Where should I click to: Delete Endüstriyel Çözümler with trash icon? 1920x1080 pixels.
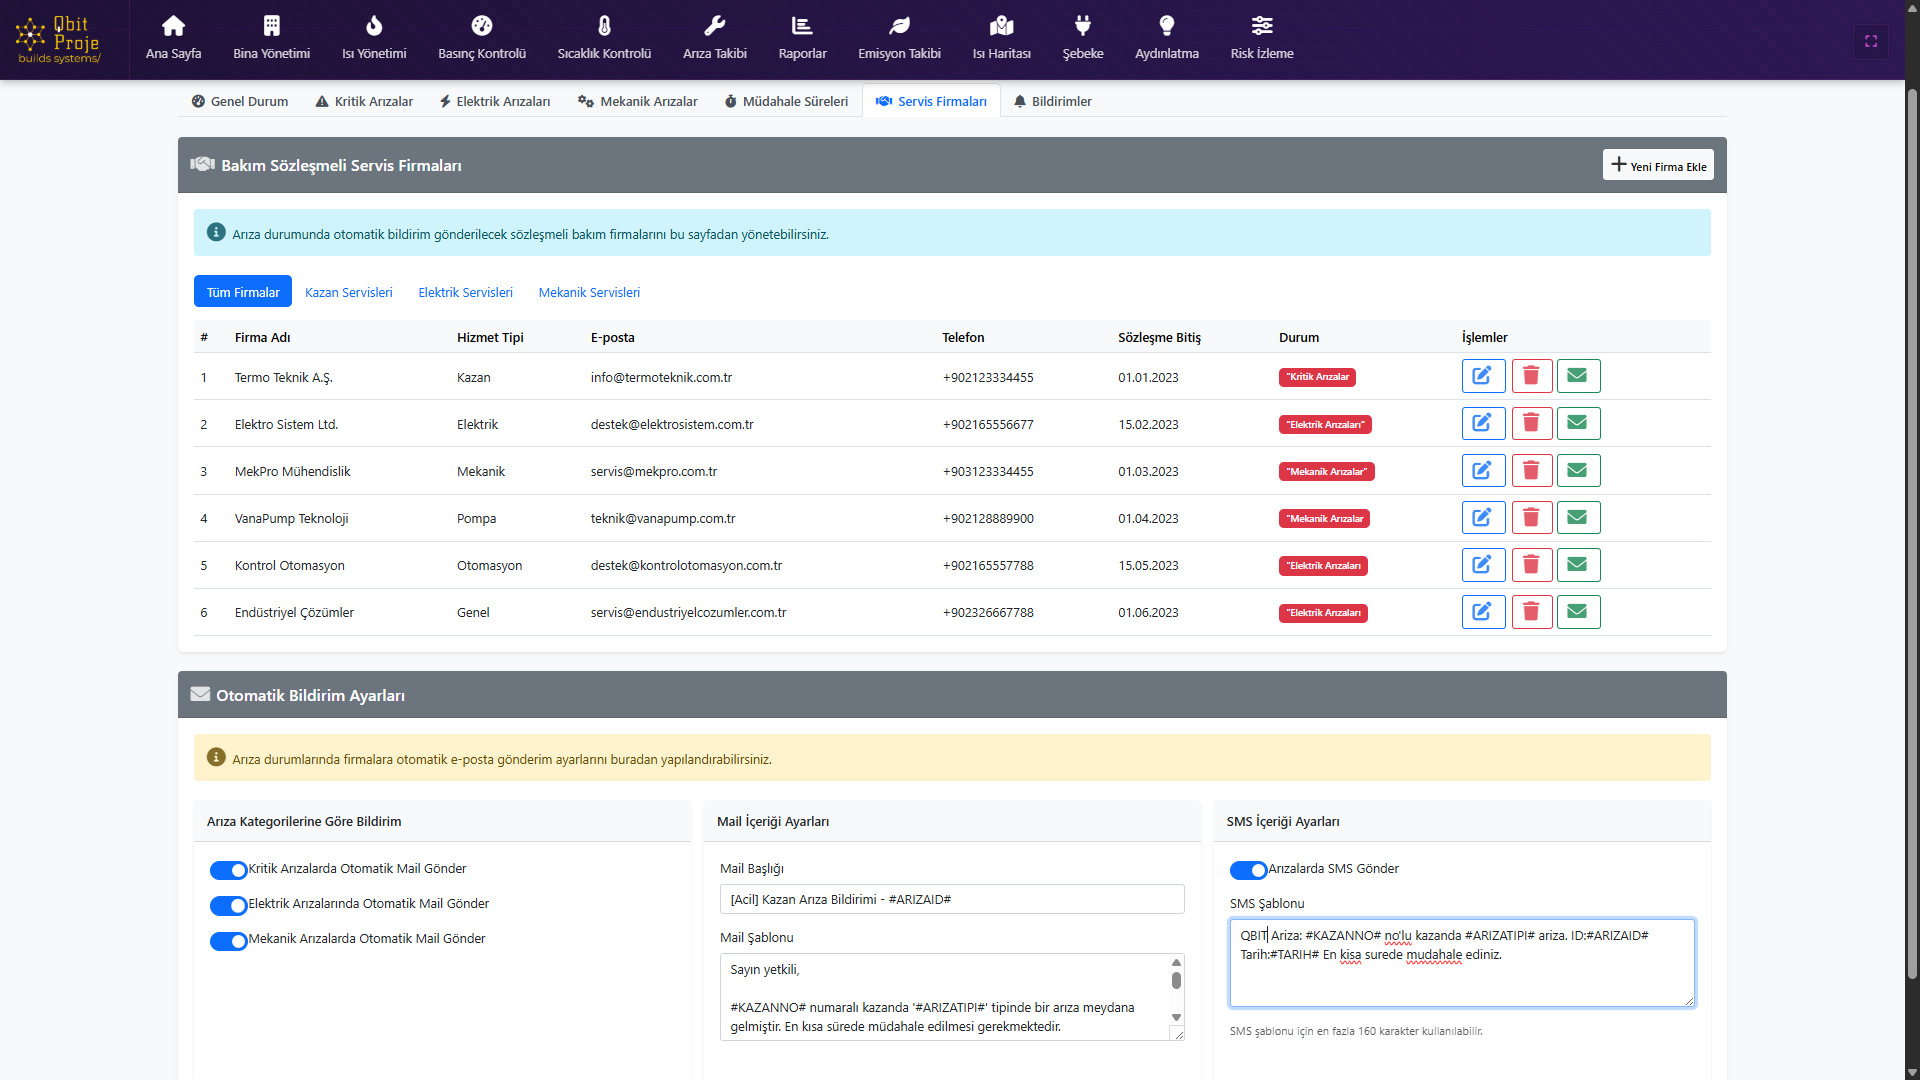click(x=1531, y=611)
